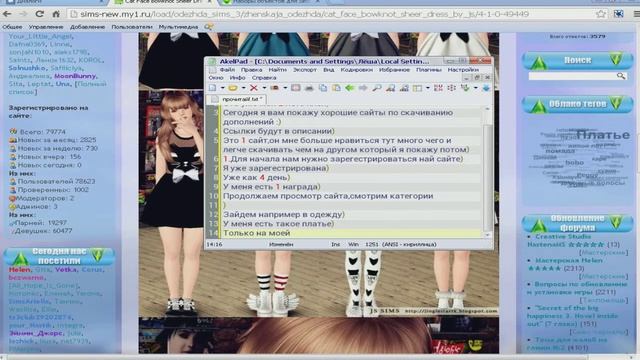This screenshot has height=360, width=640.
Task: Click the browser Forward arrow
Action: 23,14
